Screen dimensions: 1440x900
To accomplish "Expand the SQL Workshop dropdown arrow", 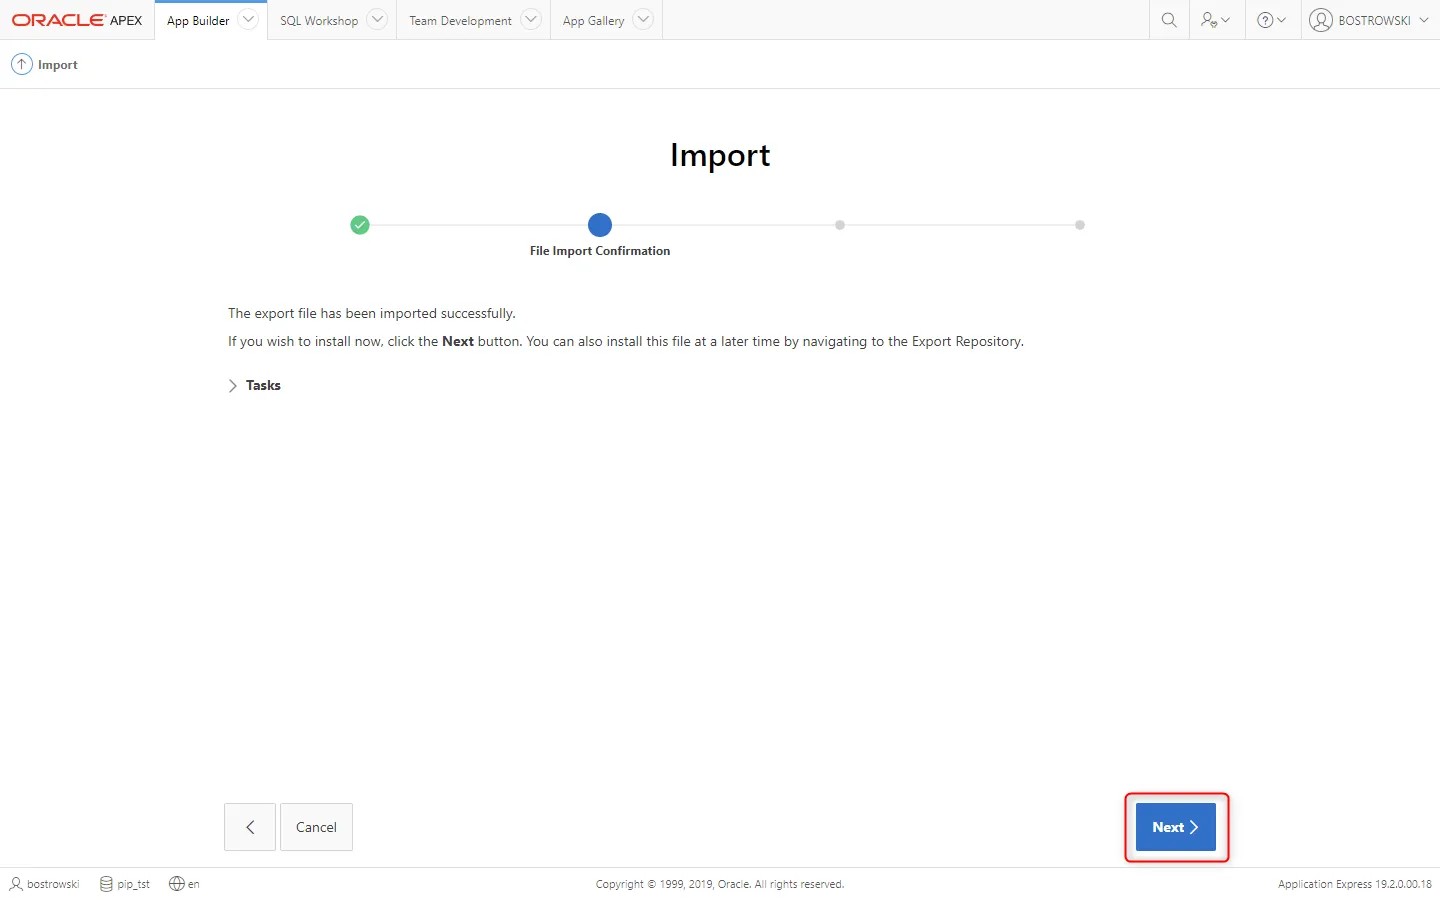I will point(377,20).
